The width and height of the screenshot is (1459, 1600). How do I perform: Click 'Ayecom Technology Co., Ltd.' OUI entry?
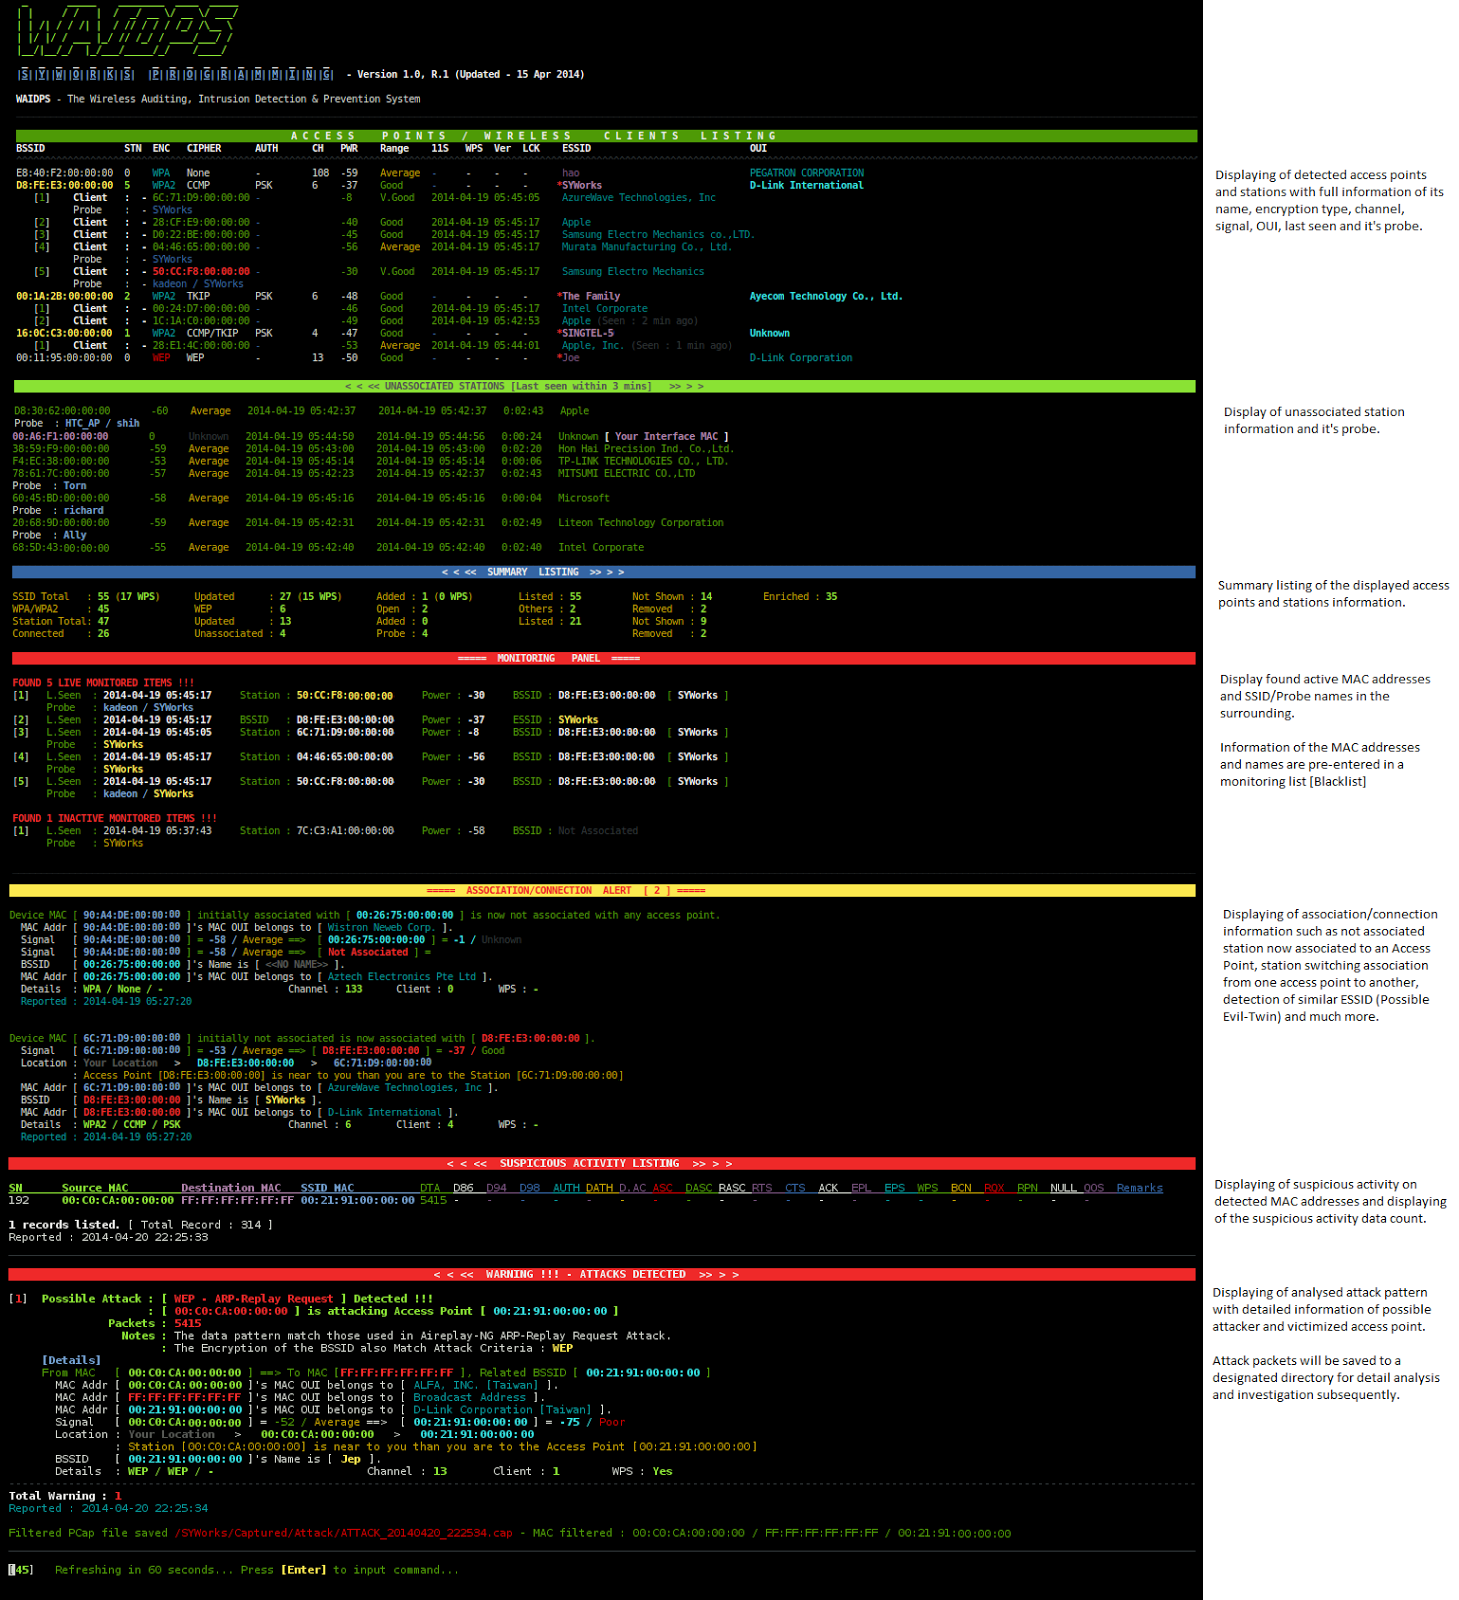pos(826,296)
